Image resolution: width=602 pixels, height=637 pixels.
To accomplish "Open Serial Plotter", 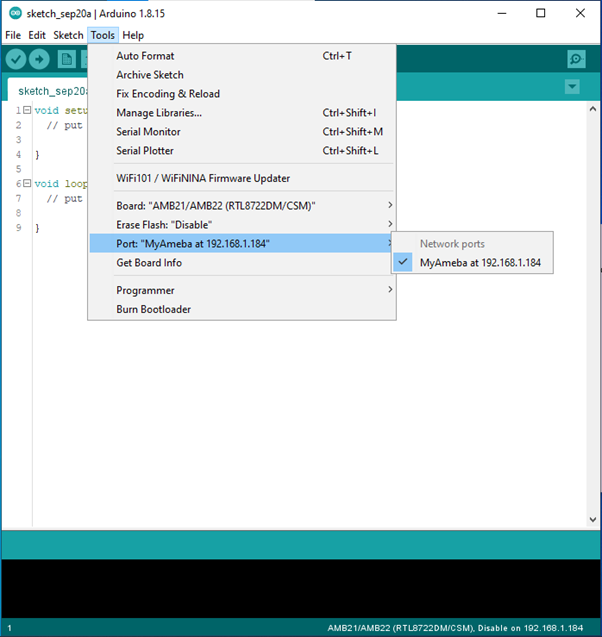I will (242, 151).
